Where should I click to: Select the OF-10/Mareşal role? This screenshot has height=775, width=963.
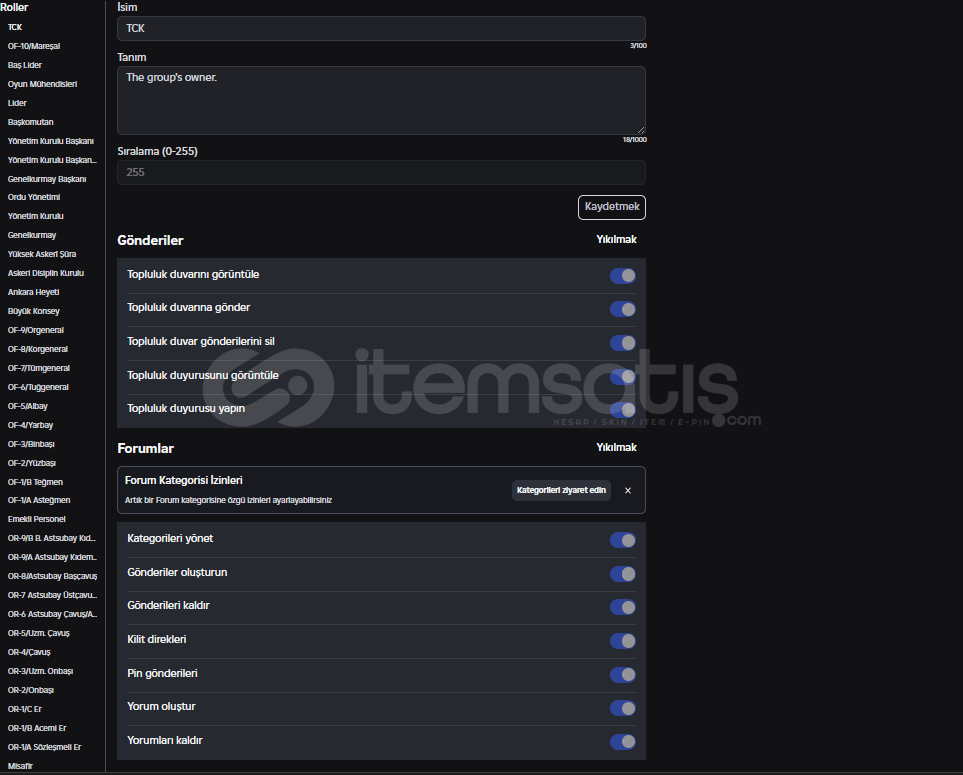click(34, 46)
